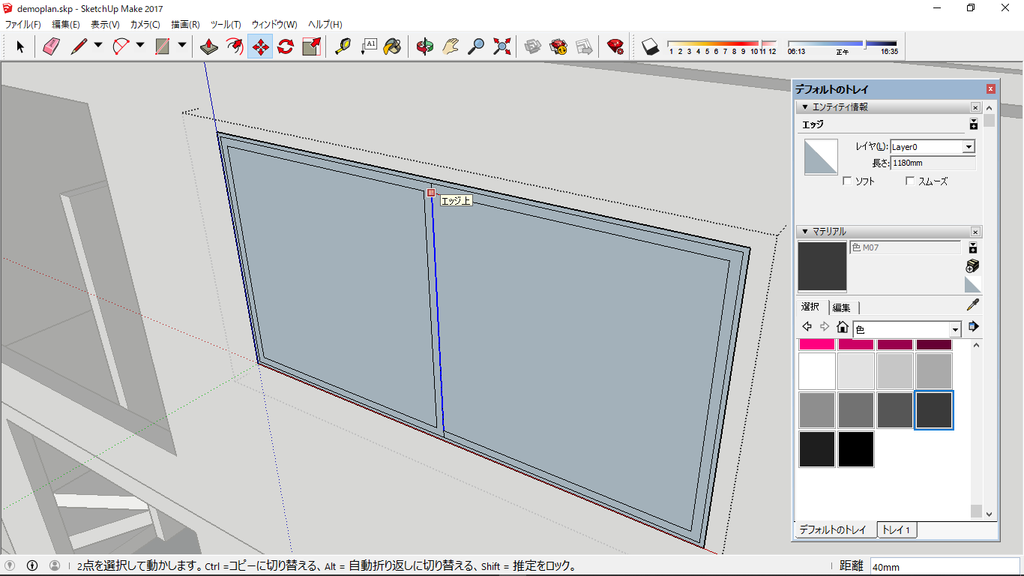The height and width of the screenshot is (576, 1024).
Task: Expand the Arc tool options arrow
Action: coord(140,46)
